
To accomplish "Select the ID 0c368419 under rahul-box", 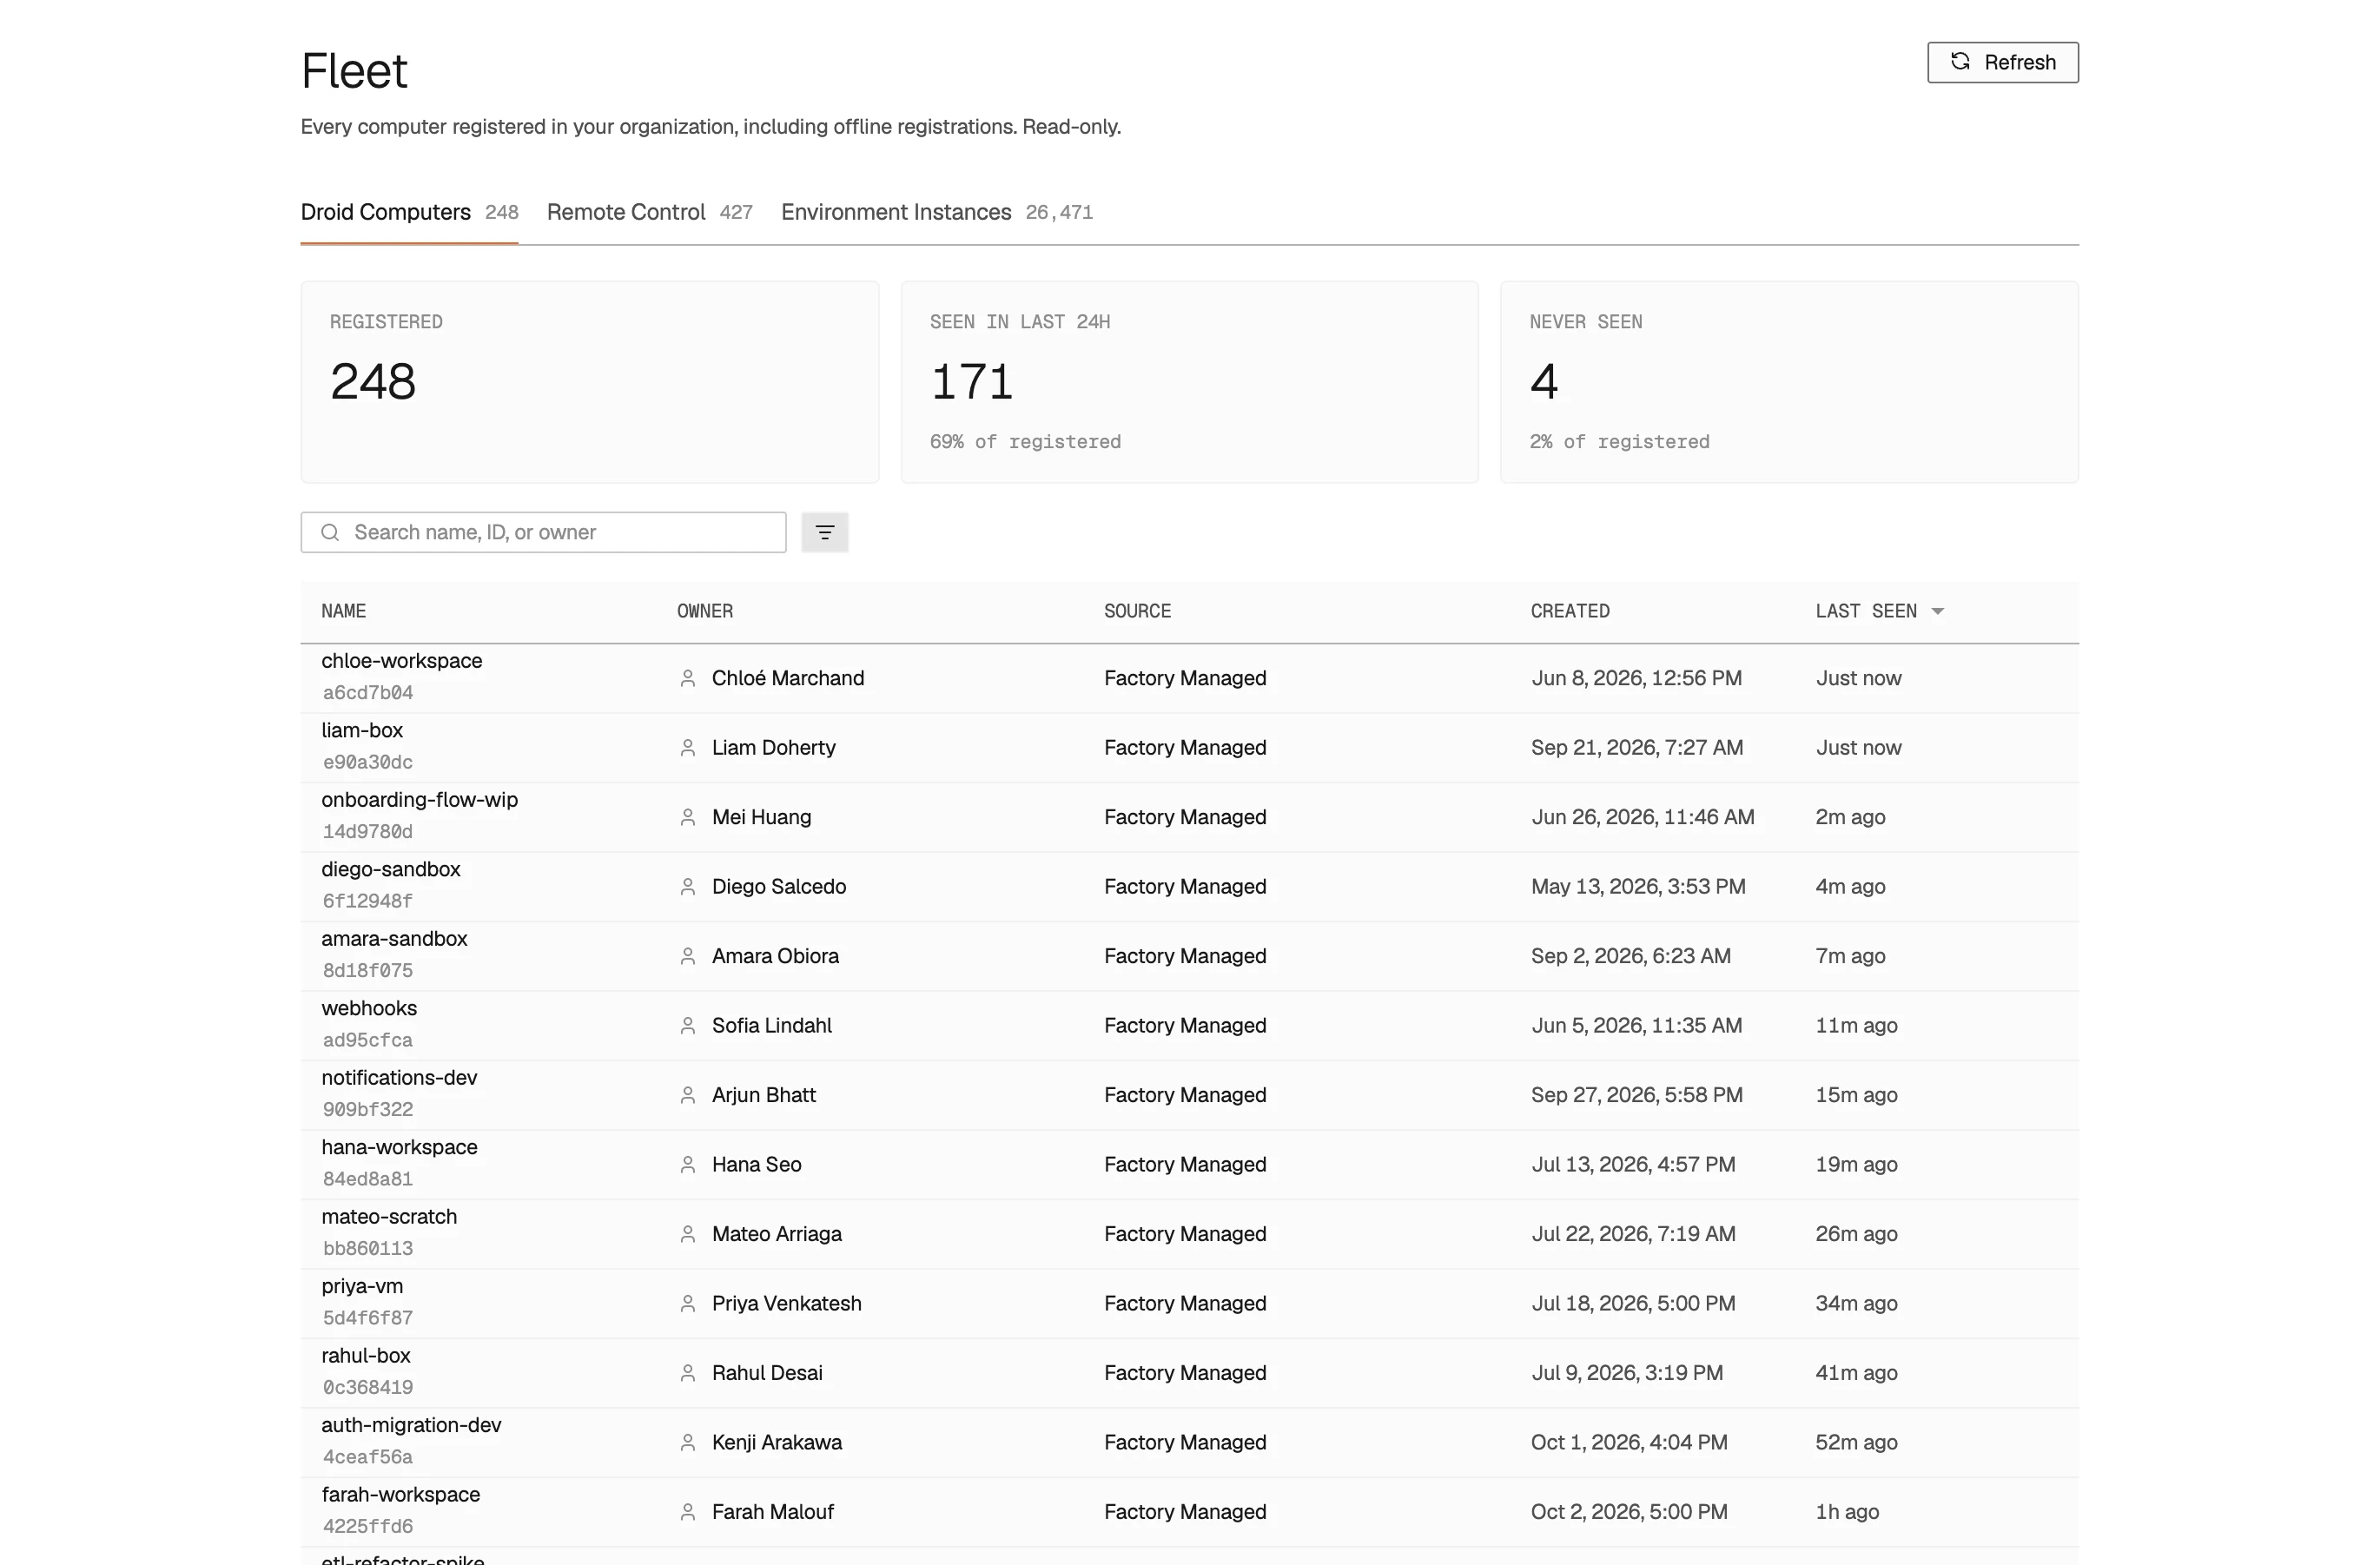I will click(x=367, y=1388).
